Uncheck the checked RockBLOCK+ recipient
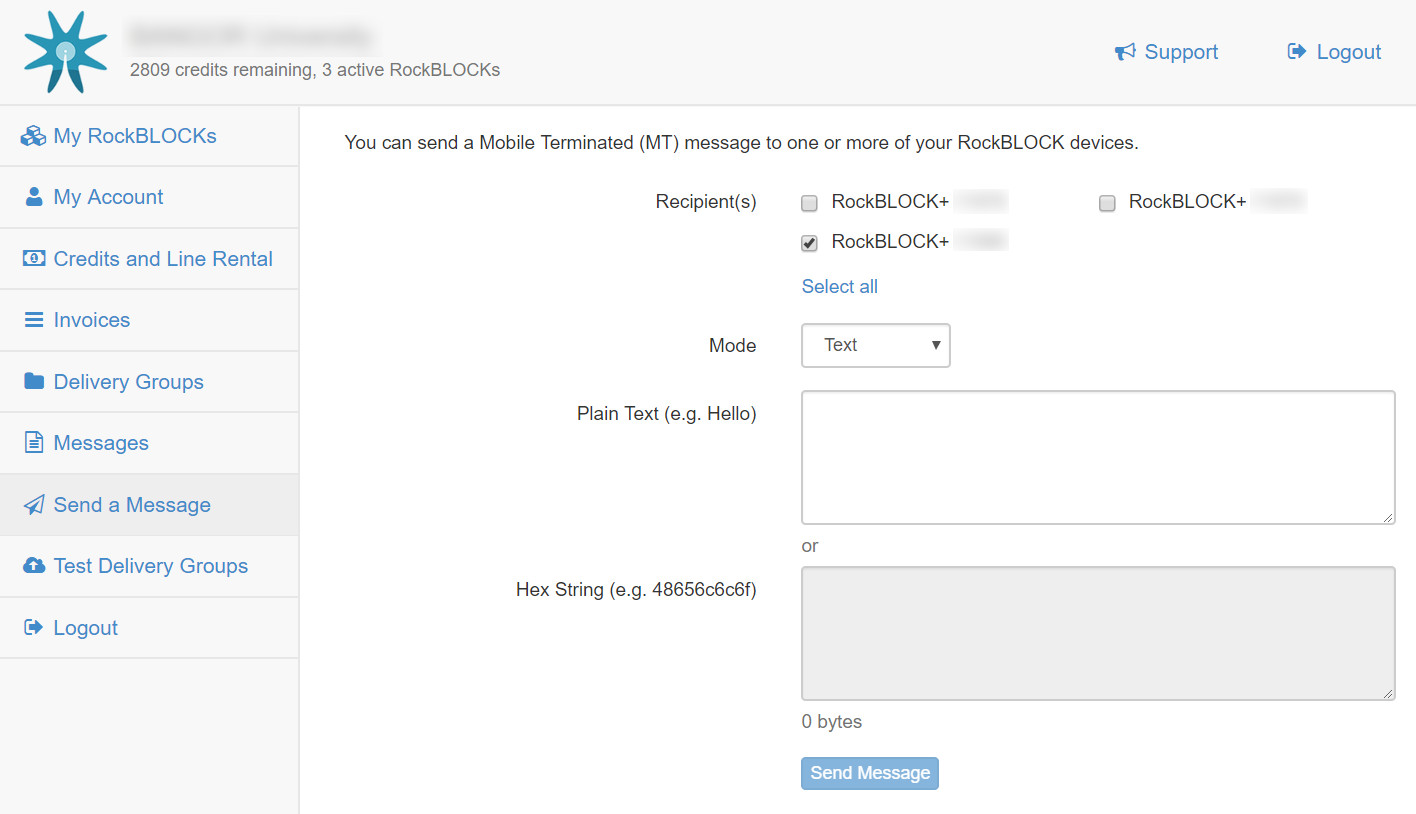 pos(810,243)
